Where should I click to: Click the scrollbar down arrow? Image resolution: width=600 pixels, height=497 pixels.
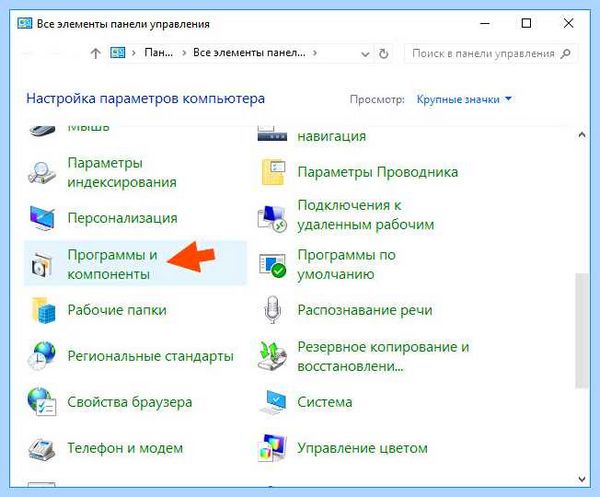(582, 479)
